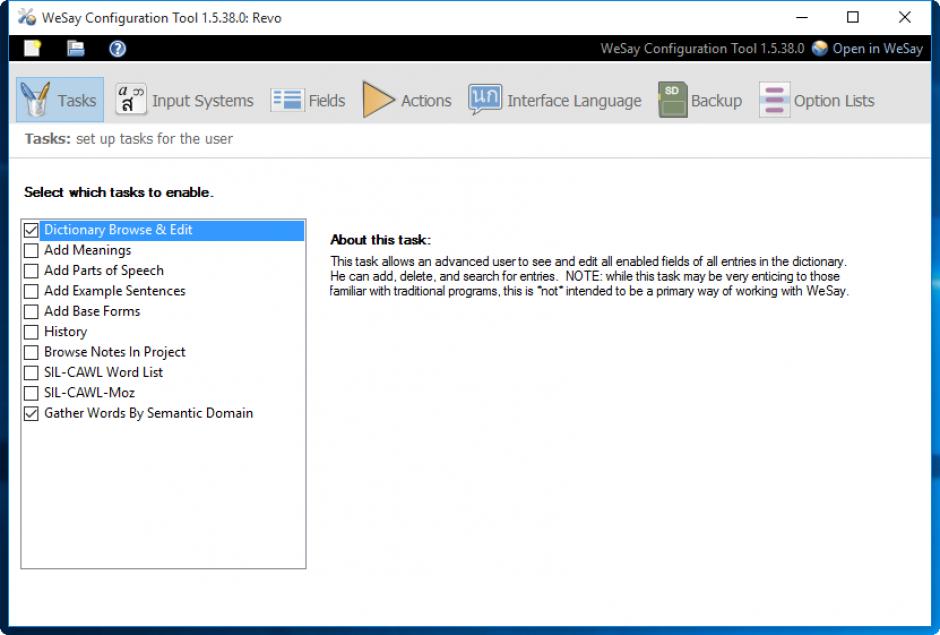Click the Input Systems icon
This screenshot has height=635, width=940.
130,100
